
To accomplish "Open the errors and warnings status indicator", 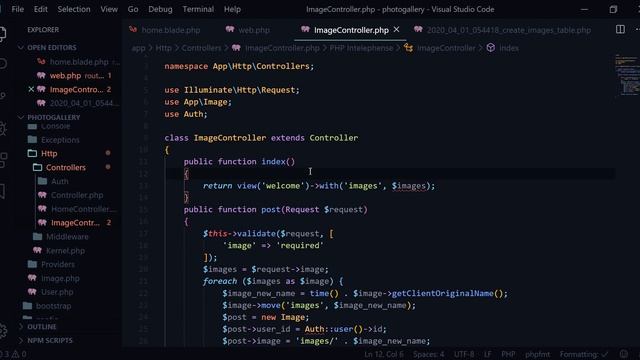I will coord(13,354).
